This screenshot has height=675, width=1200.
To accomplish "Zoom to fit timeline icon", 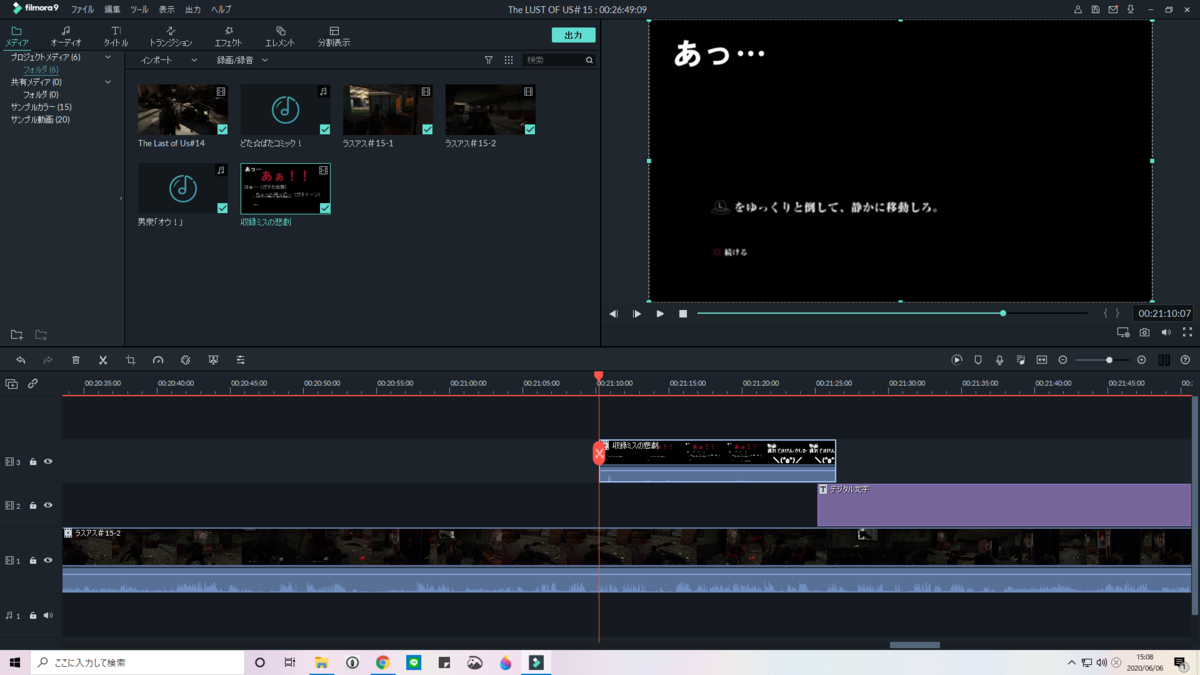I will [1041, 360].
